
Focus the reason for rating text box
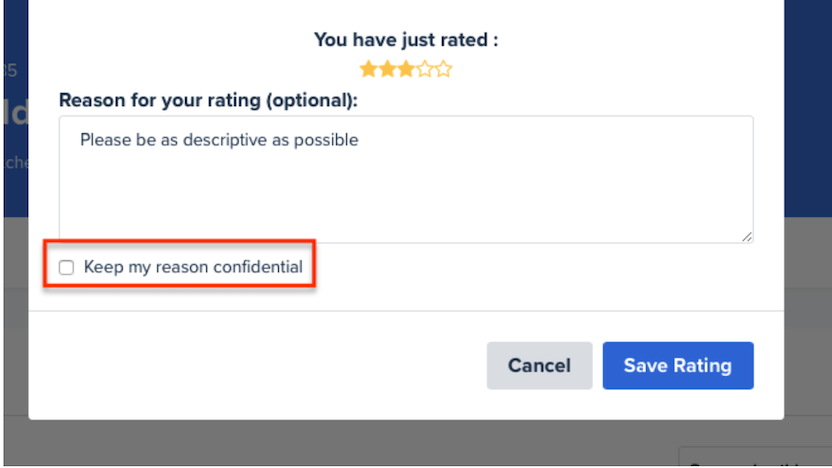coord(405,180)
